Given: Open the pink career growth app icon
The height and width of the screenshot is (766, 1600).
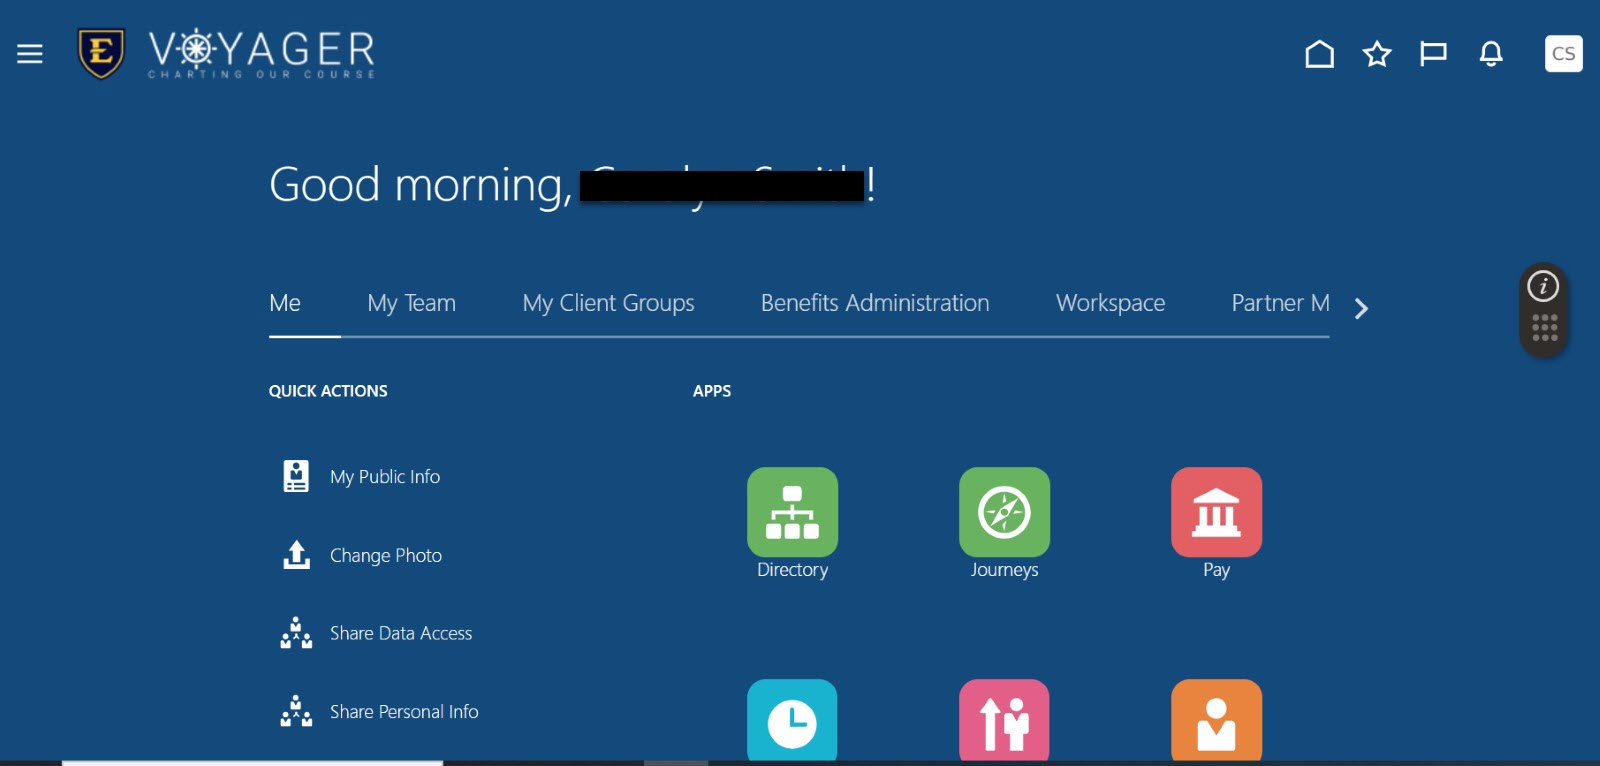Looking at the screenshot, I should click(1004, 721).
